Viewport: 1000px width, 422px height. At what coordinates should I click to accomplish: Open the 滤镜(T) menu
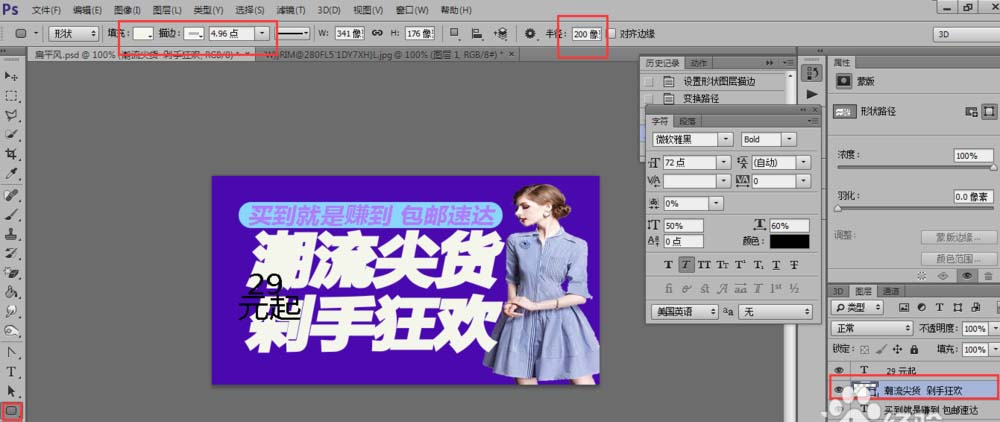click(x=291, y=10)
